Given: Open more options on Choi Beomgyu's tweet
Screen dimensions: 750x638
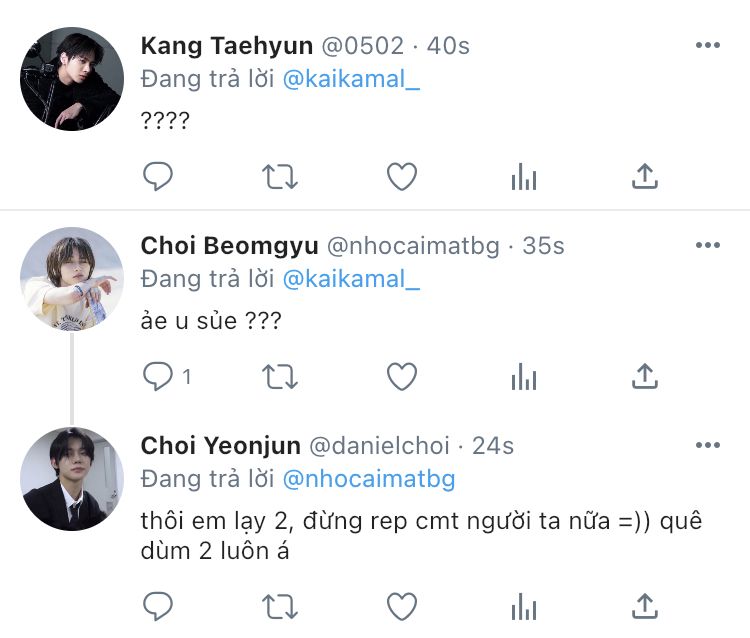Looking at the screenshot, I should (x=707, y=245).
